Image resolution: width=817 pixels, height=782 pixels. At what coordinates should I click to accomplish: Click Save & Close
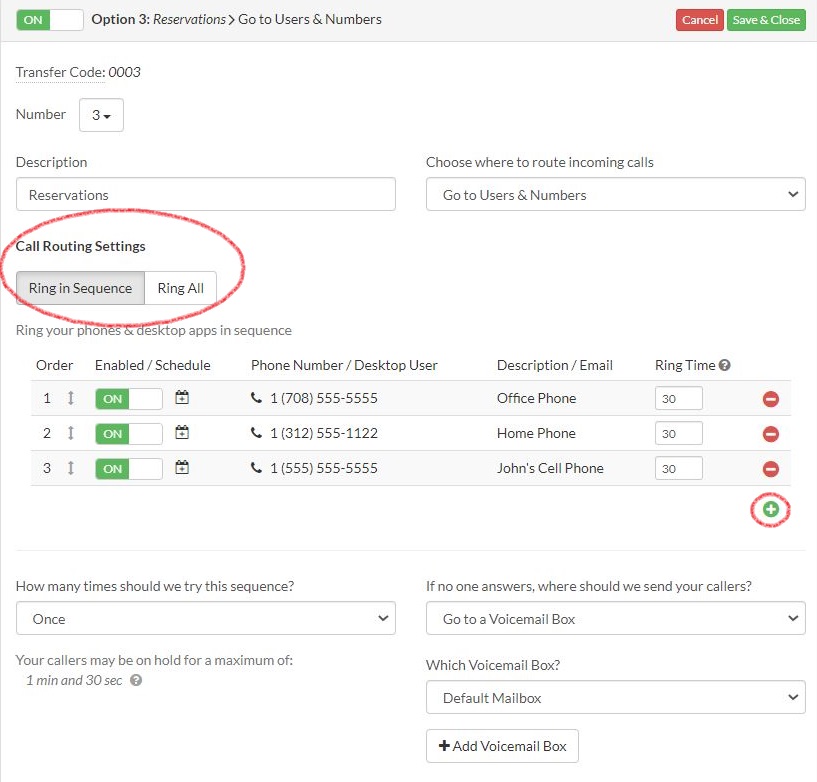(766, 20)
